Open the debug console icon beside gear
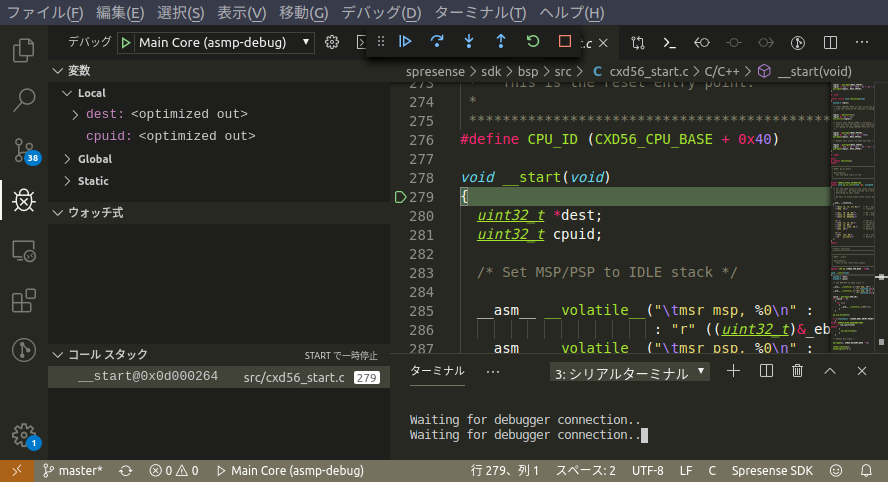Screen dimensions: 888x482 (x=361, y=42)
